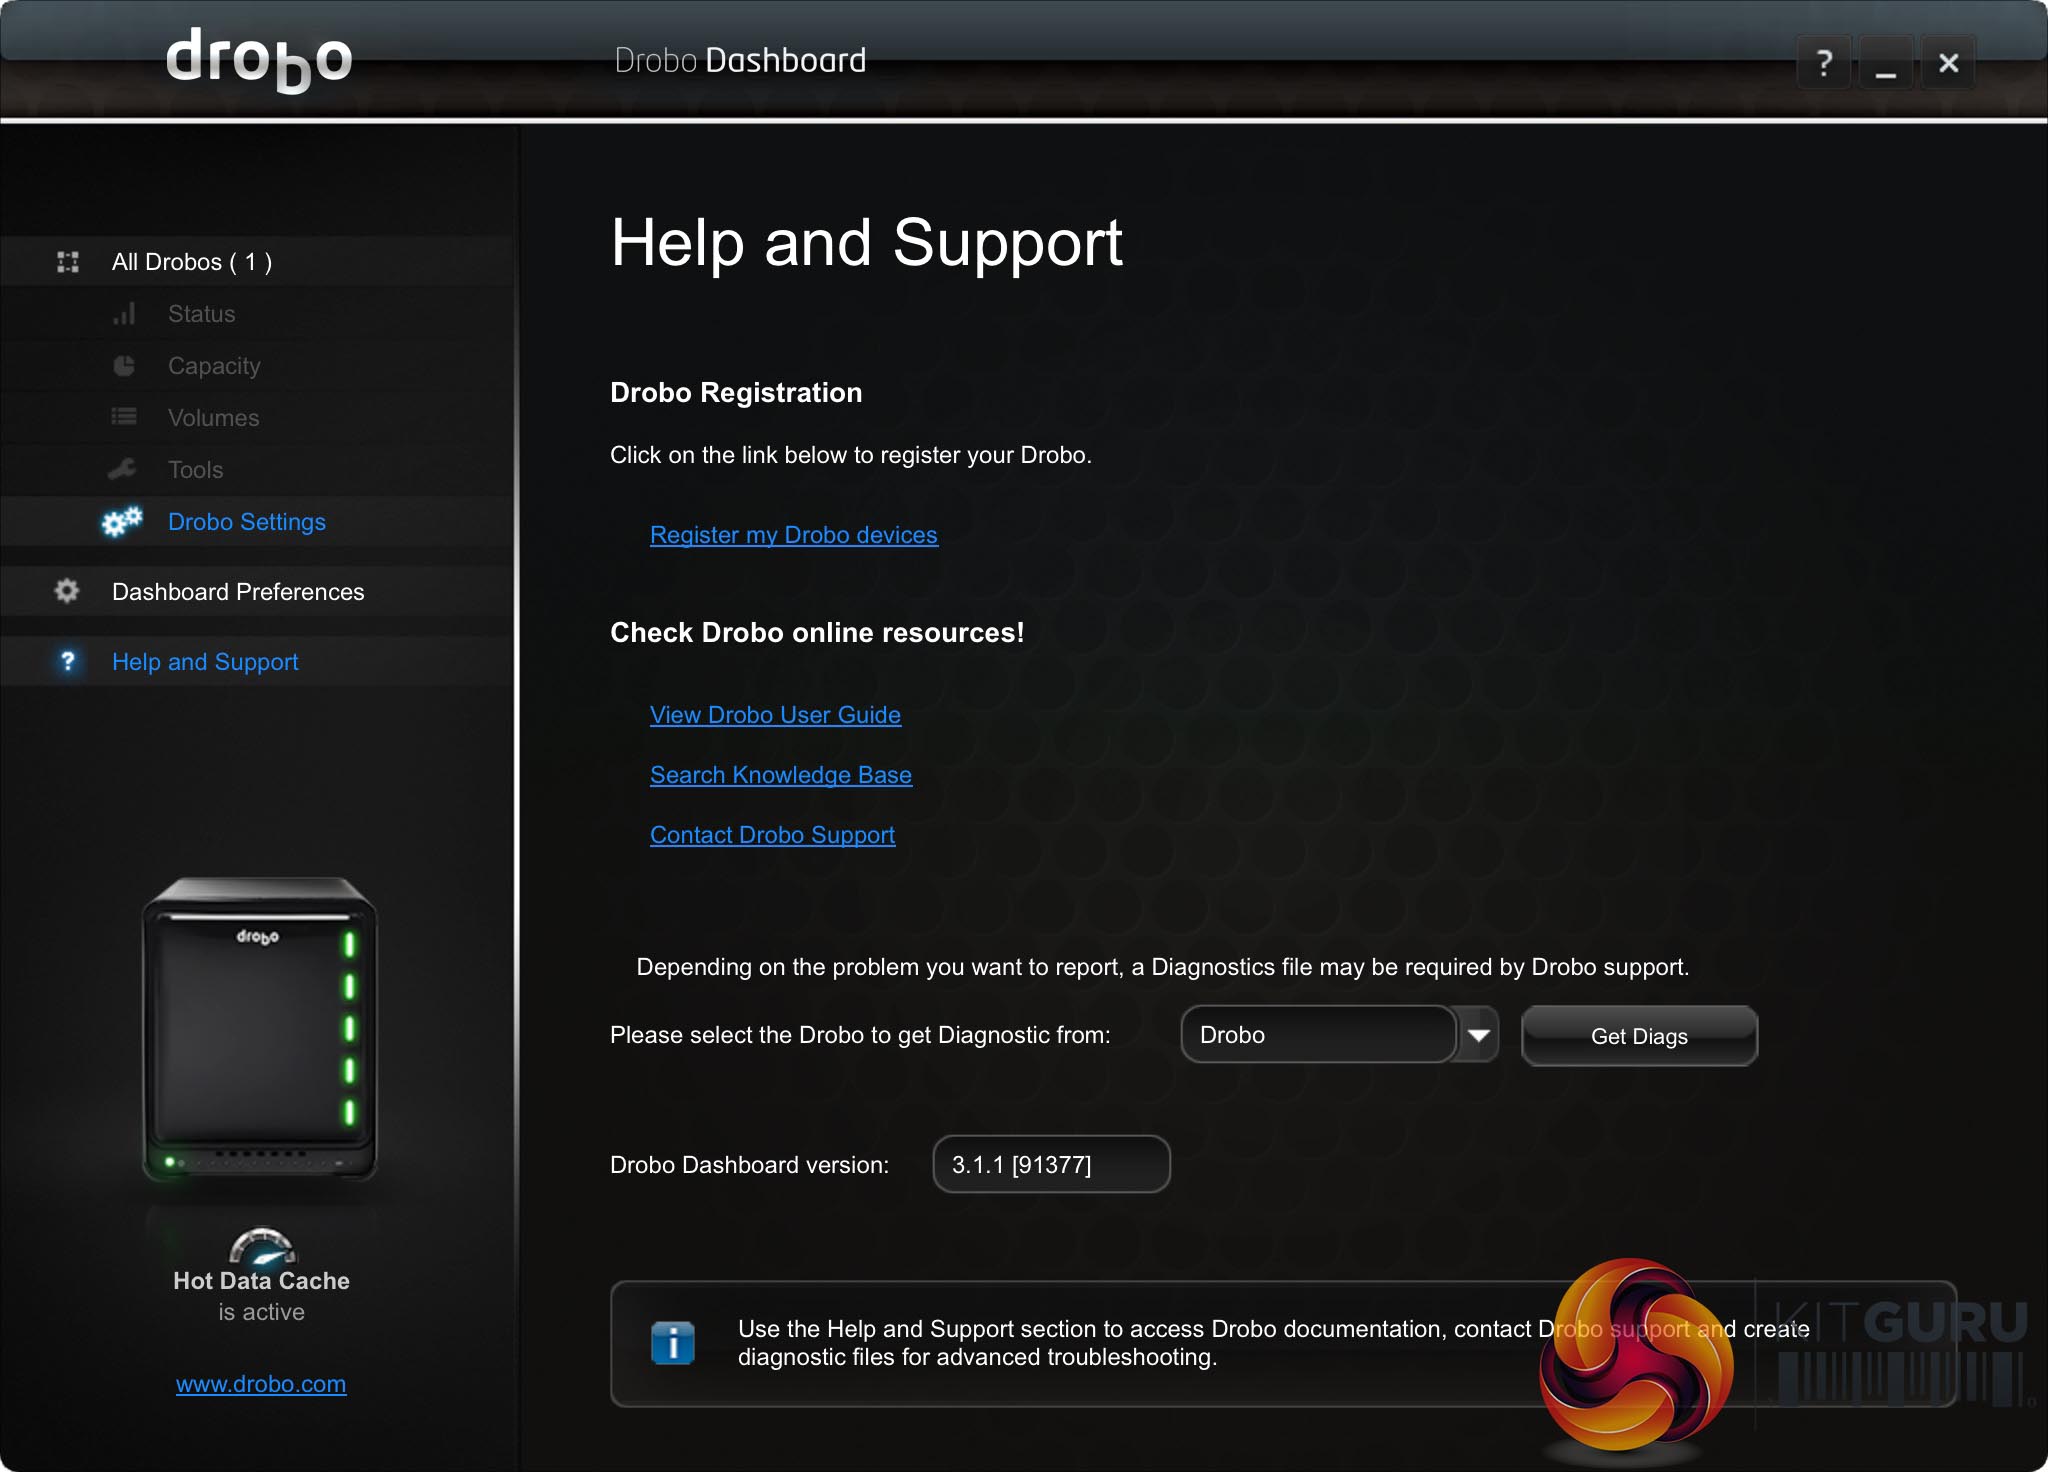Viewport: 2048px width, 1472px height.
Task: Click the Drobo Settings gears icon
Action: (122, 521)
